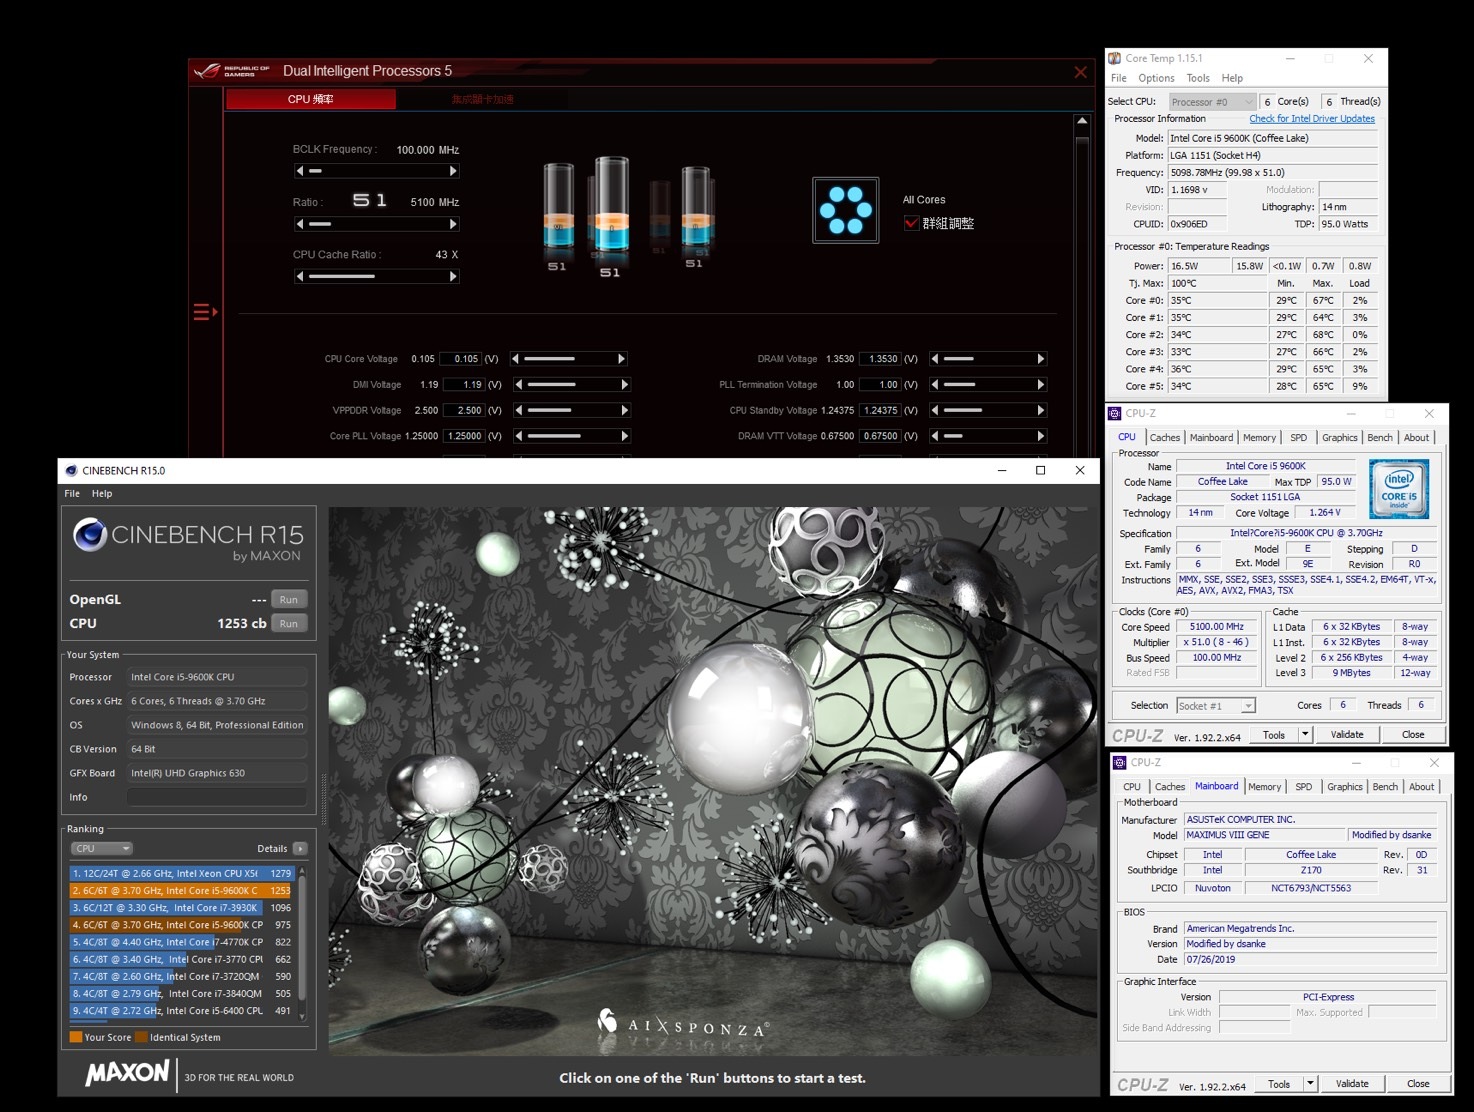Run the OpenGL test in Cinebench
This screenshot has height=1112, width=1474.
pos(288,599)
